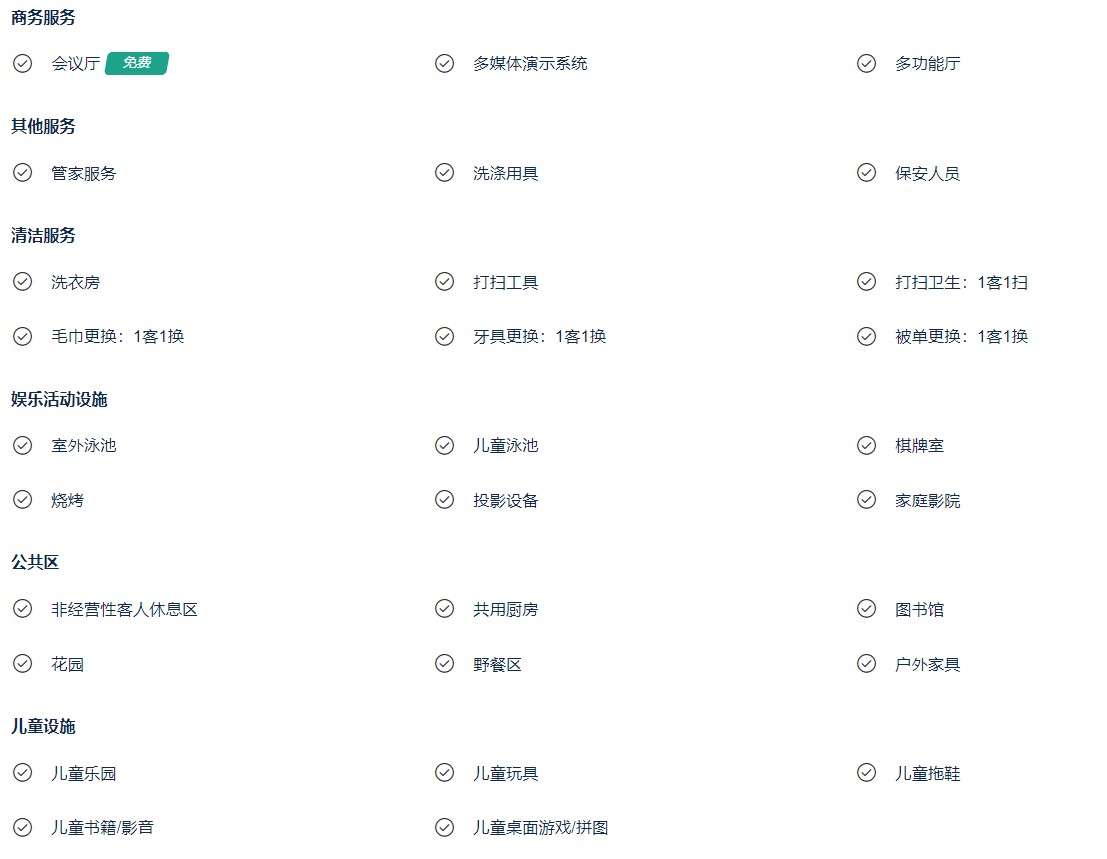This screenshot has width=1107, height=859.
Task: Select the 毛巾更换：1客1换 item
Action: click(x=118, y=337)
